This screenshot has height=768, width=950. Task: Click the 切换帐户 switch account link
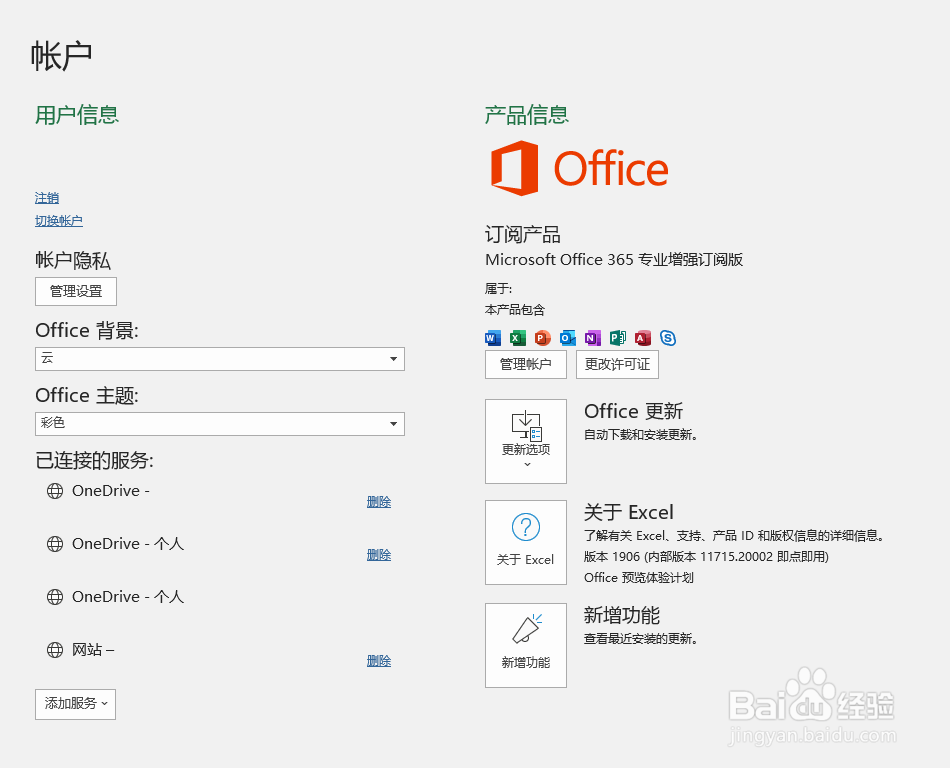point(59,221)
